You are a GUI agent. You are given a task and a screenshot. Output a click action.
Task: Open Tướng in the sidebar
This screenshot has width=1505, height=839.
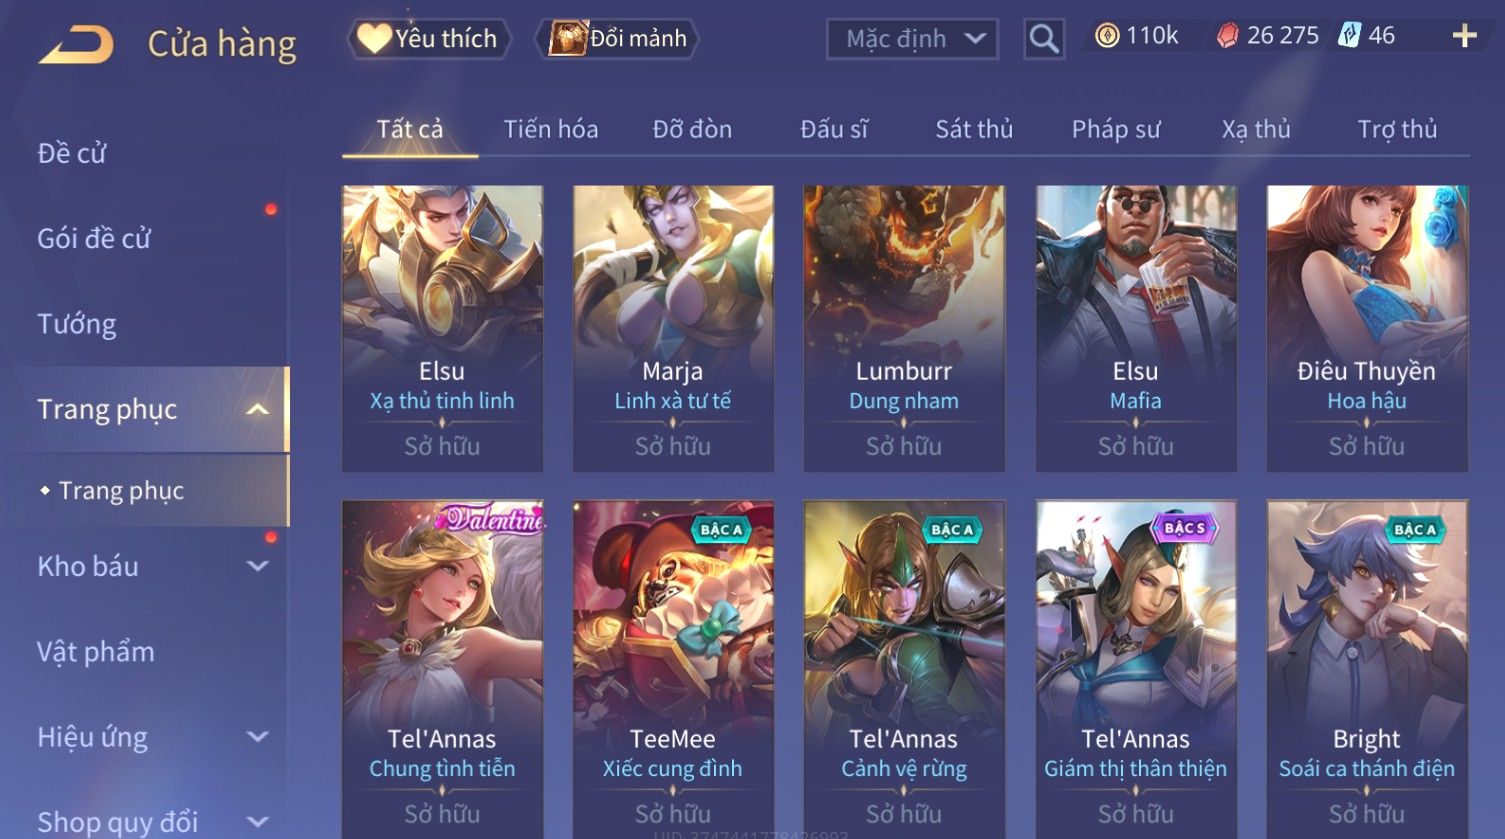tap(77, 324)
